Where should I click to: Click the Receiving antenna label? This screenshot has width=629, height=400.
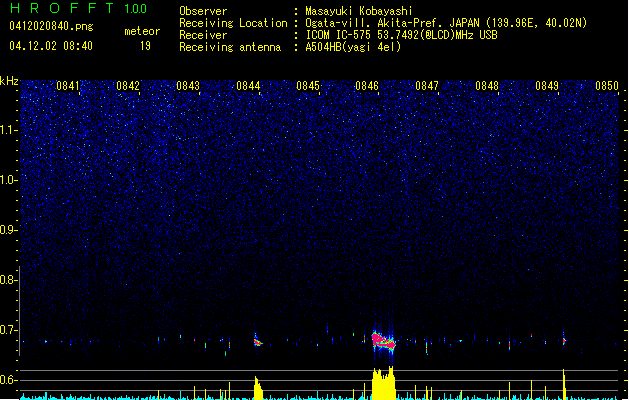point(230,47)
